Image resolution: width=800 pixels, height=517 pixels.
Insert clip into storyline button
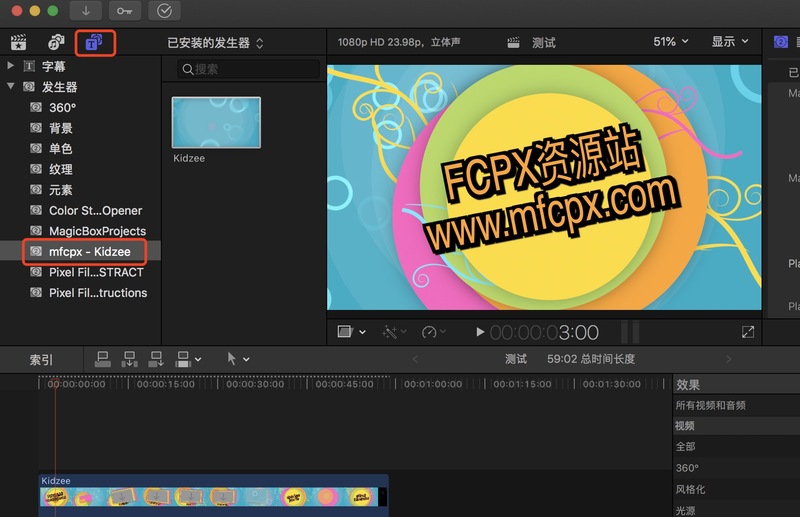tap(129, 359)
